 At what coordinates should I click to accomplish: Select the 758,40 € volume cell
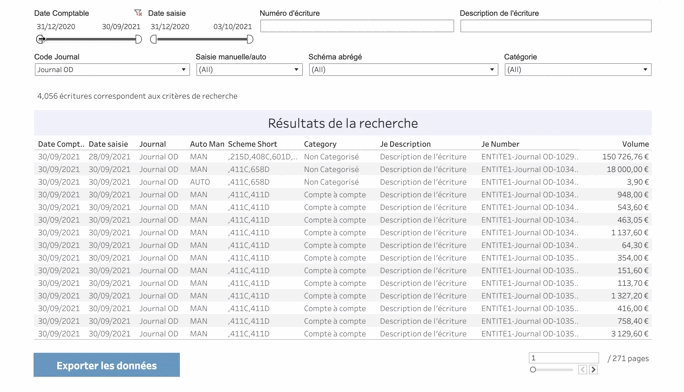[633, 321]
